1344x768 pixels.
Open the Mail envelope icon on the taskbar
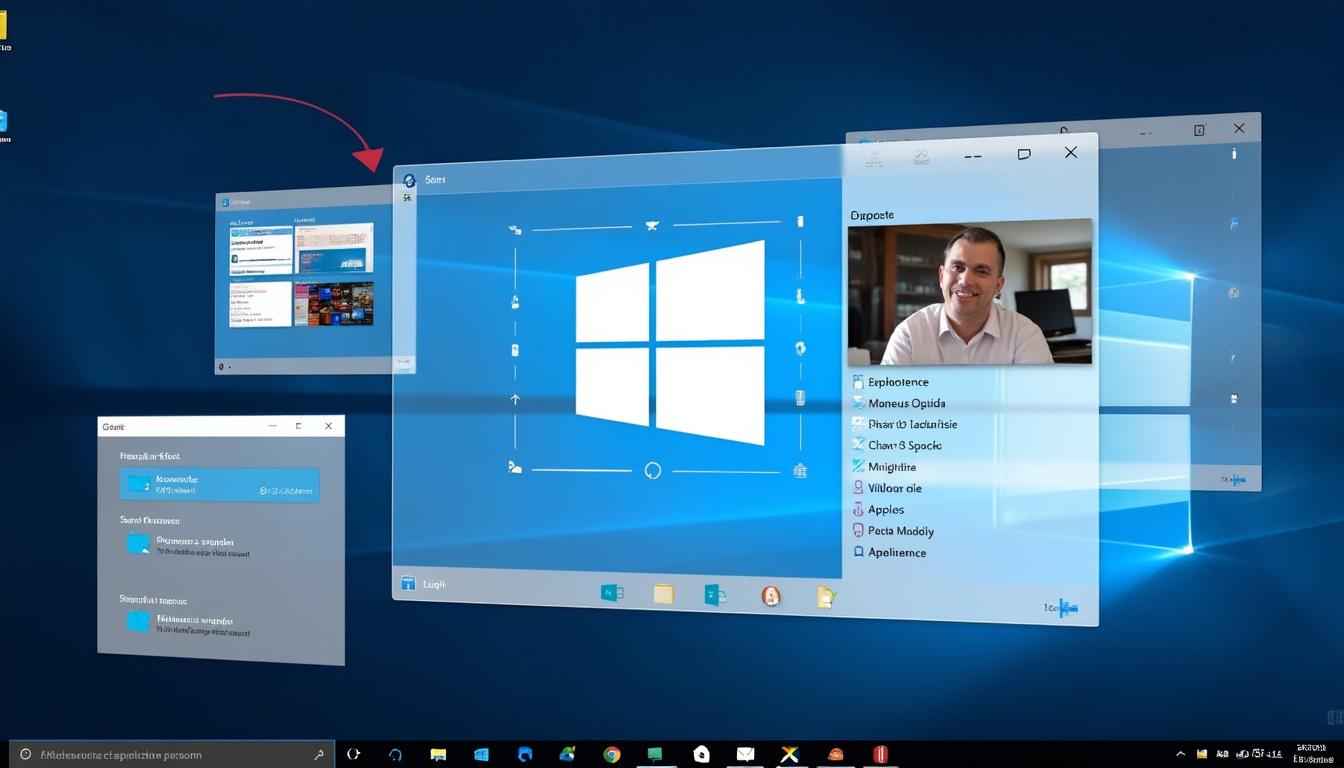[745, 755]
